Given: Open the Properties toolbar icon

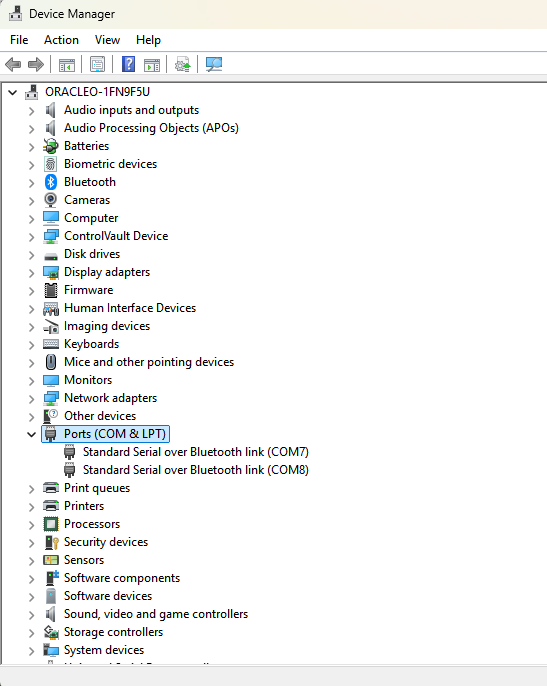Looking at the screenshot, I should coord(97,65).
